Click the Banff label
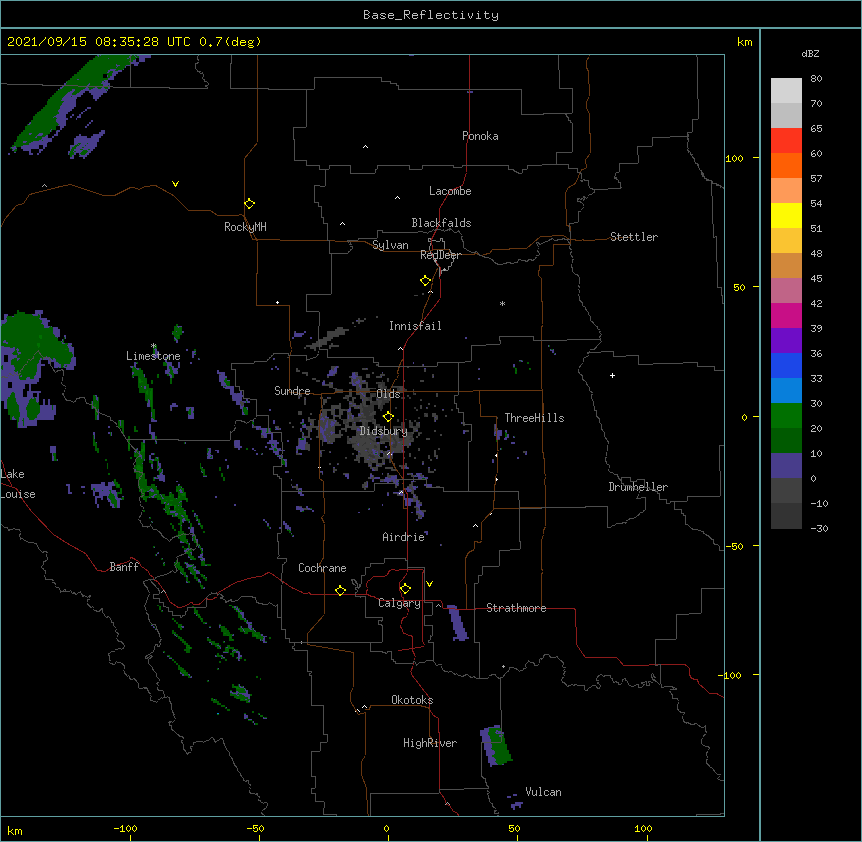 click(124, 567)
